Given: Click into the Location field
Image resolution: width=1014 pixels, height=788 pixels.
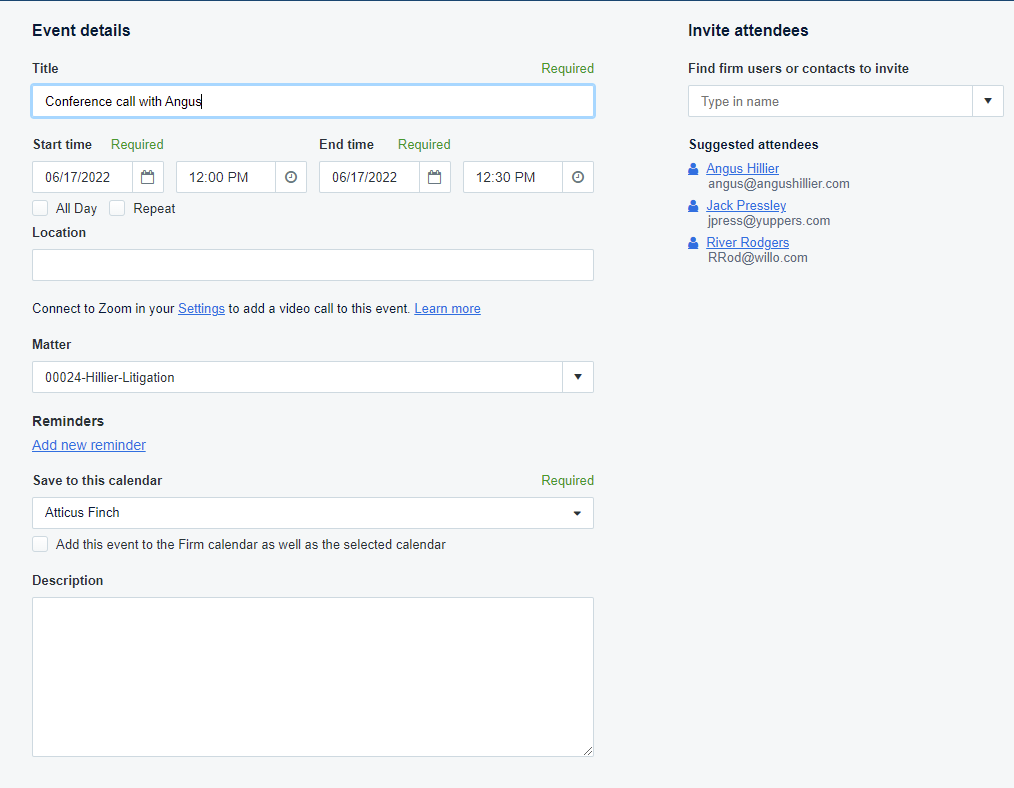Looking at the screenshot, I should 312,265.
